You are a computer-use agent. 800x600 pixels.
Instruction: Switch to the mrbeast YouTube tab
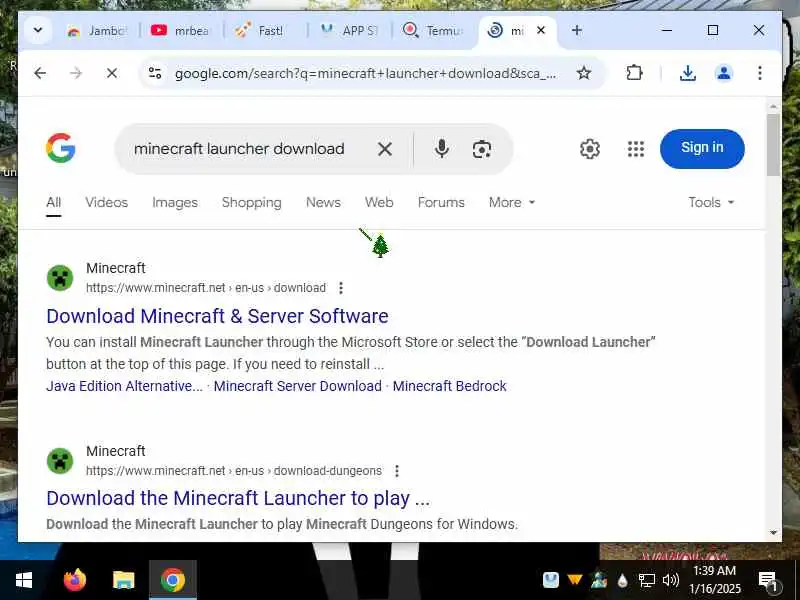(x=180, y=31)
